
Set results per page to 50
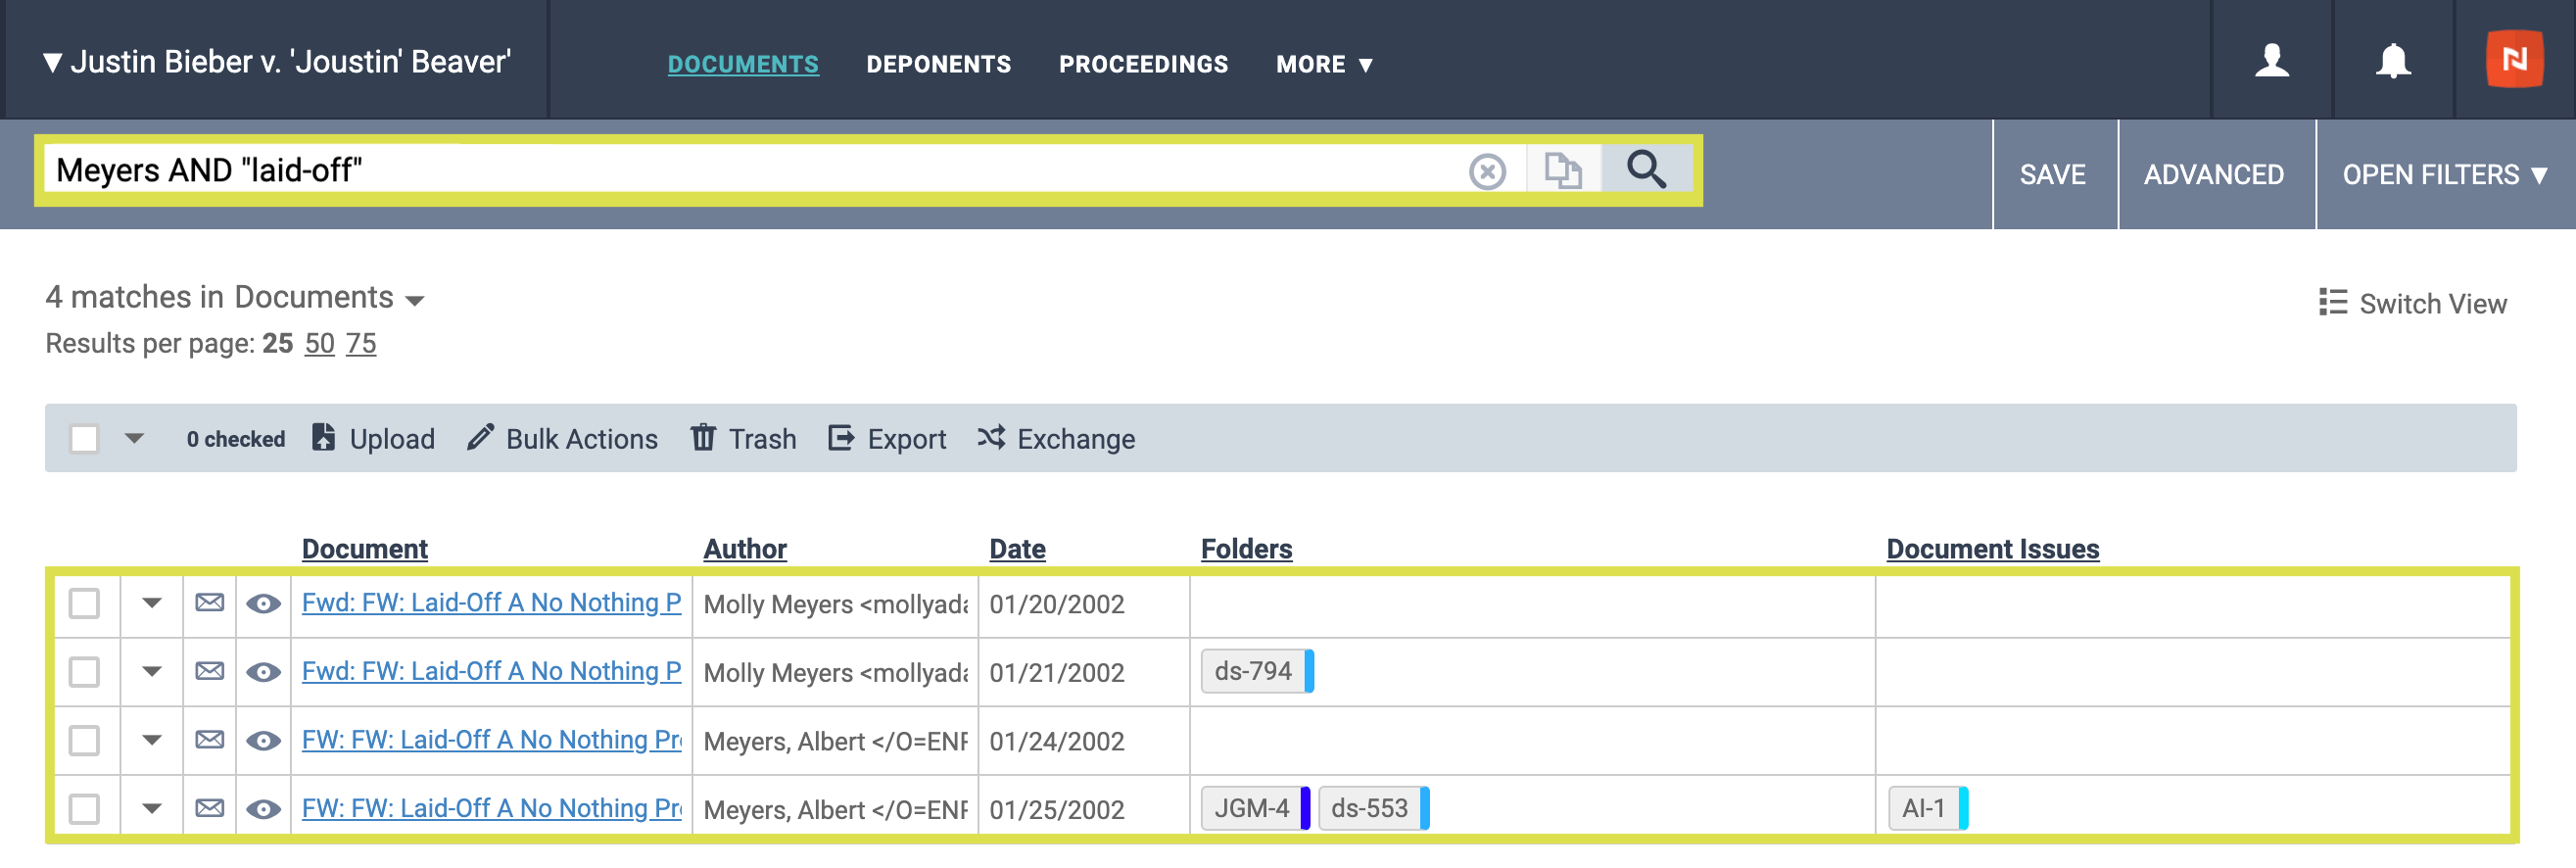[319, 343]
